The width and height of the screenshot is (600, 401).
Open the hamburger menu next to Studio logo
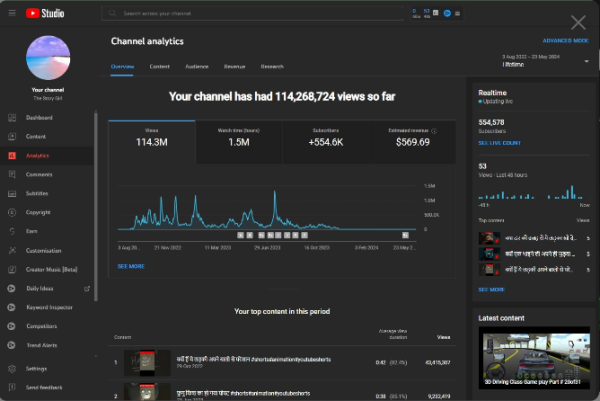(x=11, y=14)
